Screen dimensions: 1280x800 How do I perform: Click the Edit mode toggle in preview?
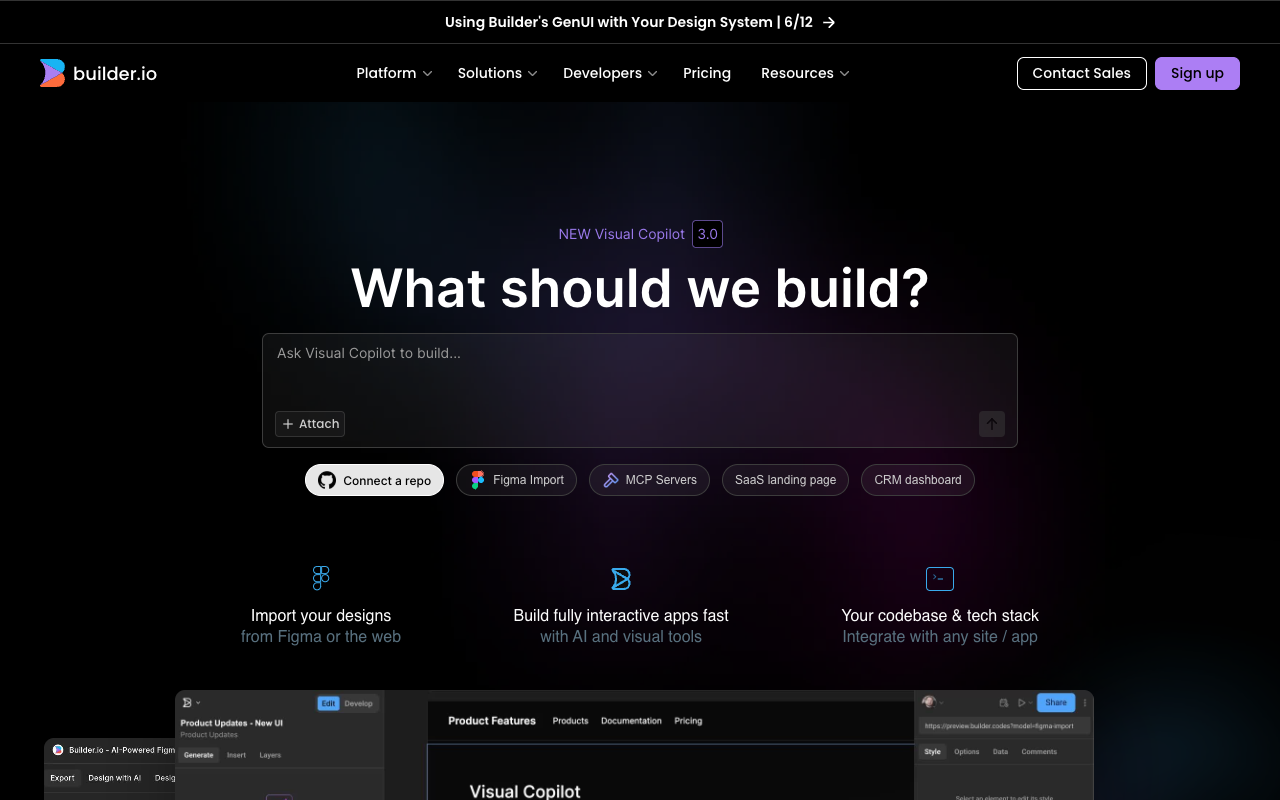tap(328, 703)
